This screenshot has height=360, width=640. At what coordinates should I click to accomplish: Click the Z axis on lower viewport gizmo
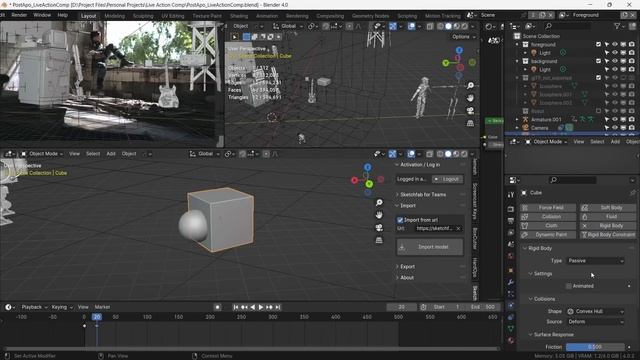click(x=368, y=167)
